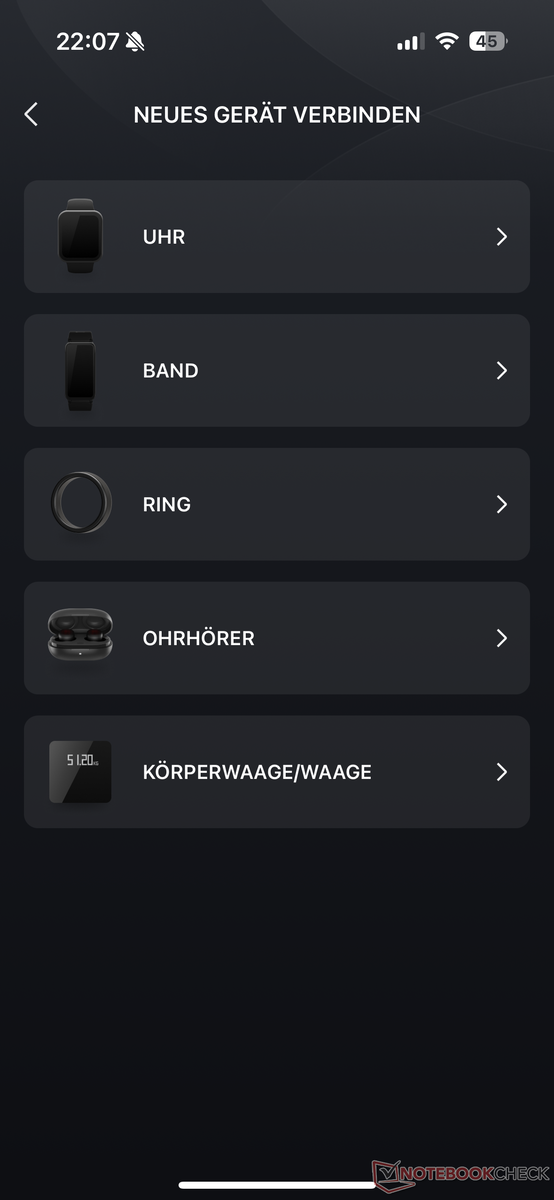Viewport: 554px width, 1200px height.
Task: Tap the Wi-Fi status icon
Action: (x=447, y=42)
